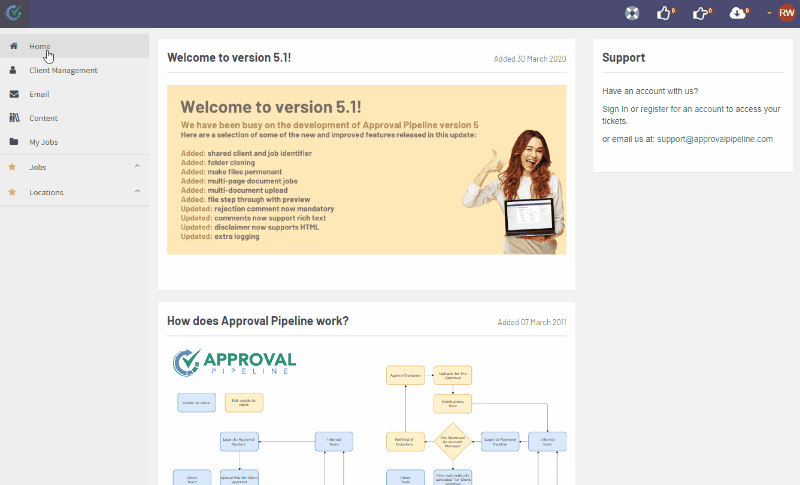This screenshot has width=800, height=485.
Task: Open user menu dropdown arrow beside RW
Action: (x=769, y=13)
